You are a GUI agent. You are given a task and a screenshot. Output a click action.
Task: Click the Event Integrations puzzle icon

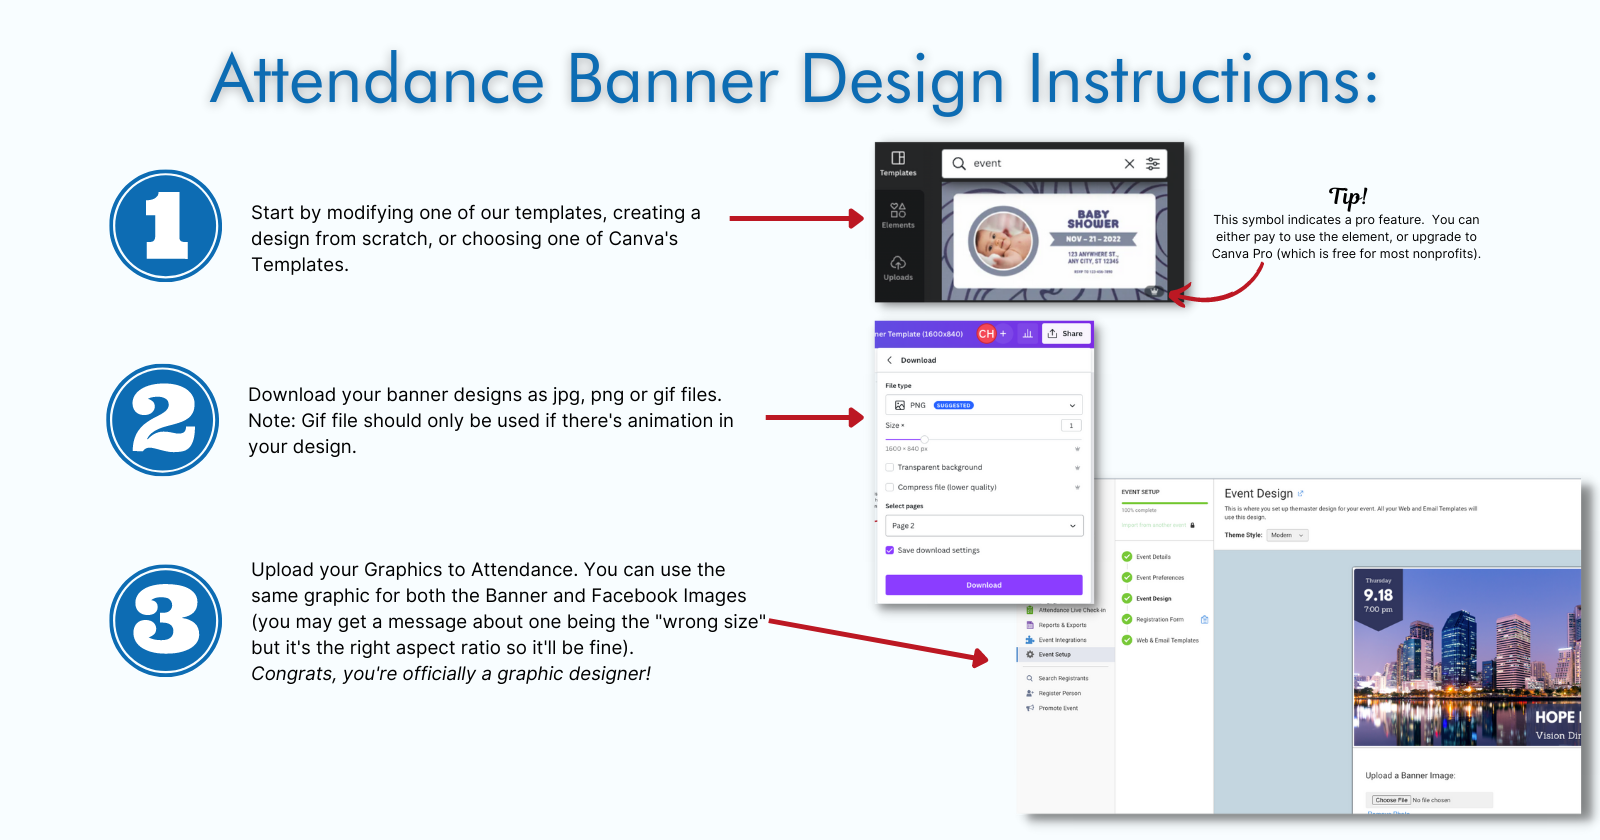(x=1030, y=640)
